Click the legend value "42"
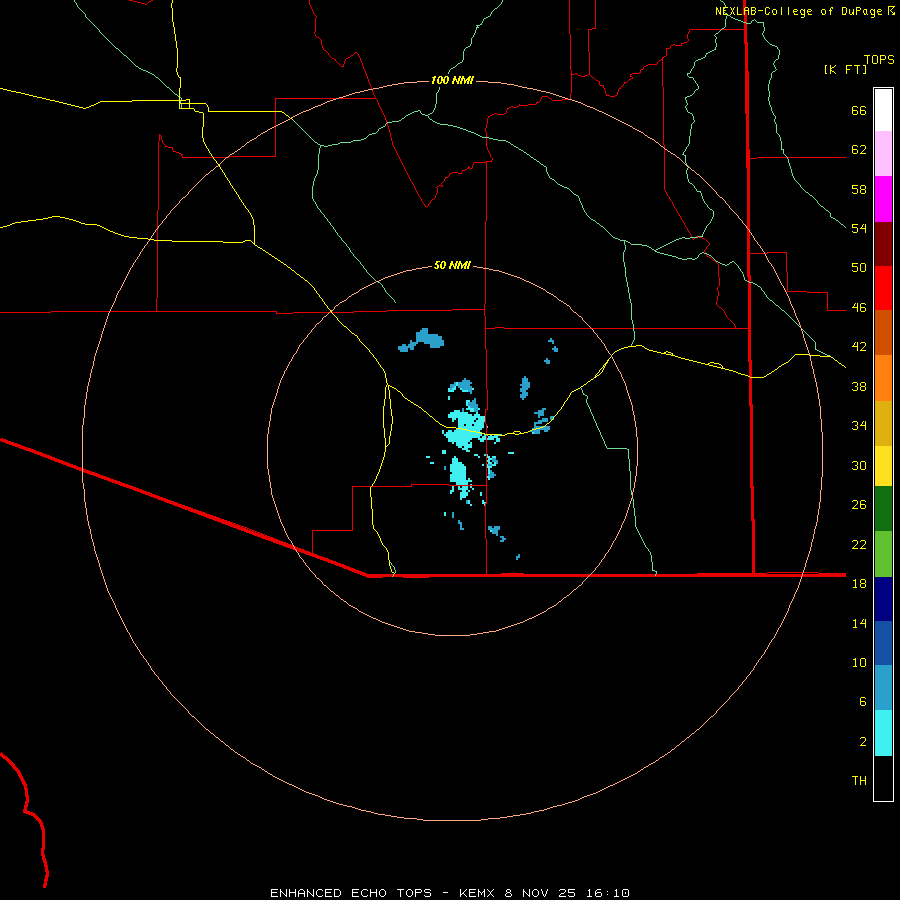900x900 pixels. pos(859,346)
